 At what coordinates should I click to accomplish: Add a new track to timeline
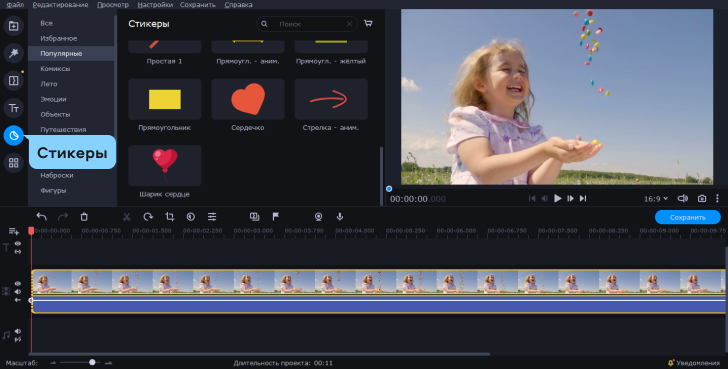13,231
